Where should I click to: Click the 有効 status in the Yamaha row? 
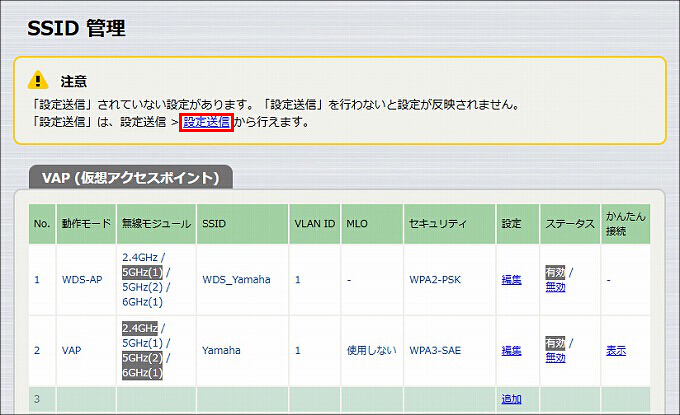coord(555,343)
